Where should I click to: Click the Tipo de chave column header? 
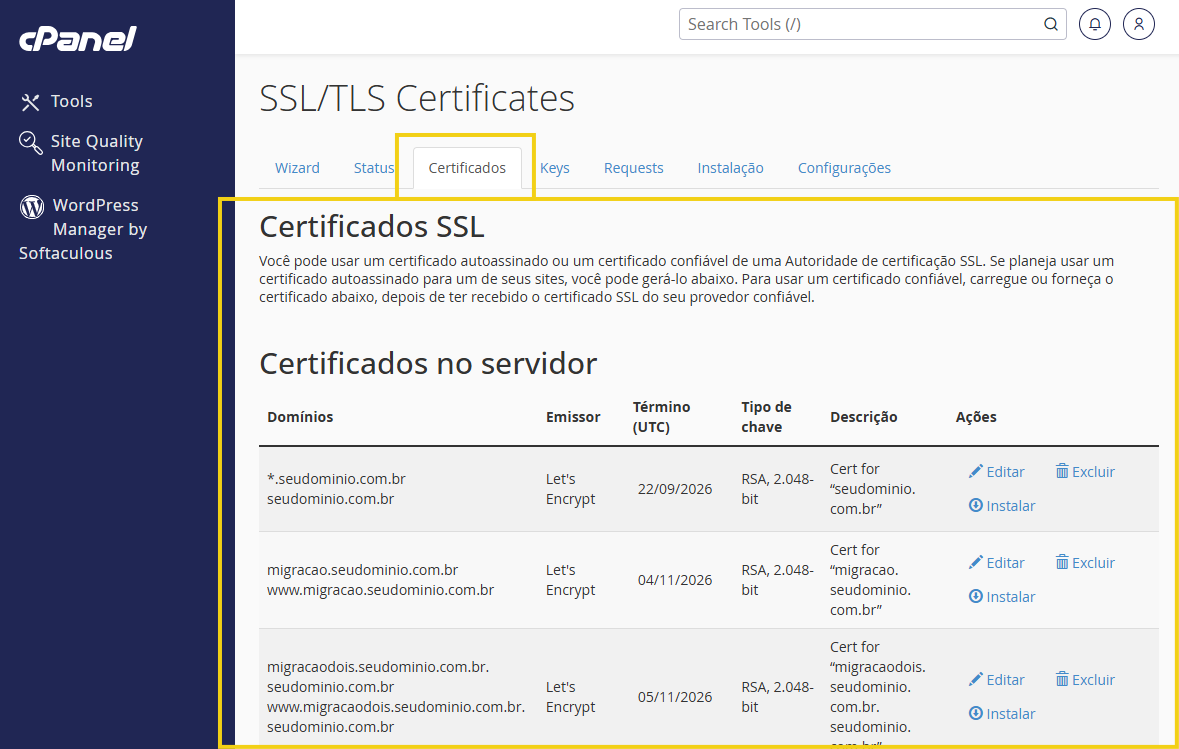766,417
